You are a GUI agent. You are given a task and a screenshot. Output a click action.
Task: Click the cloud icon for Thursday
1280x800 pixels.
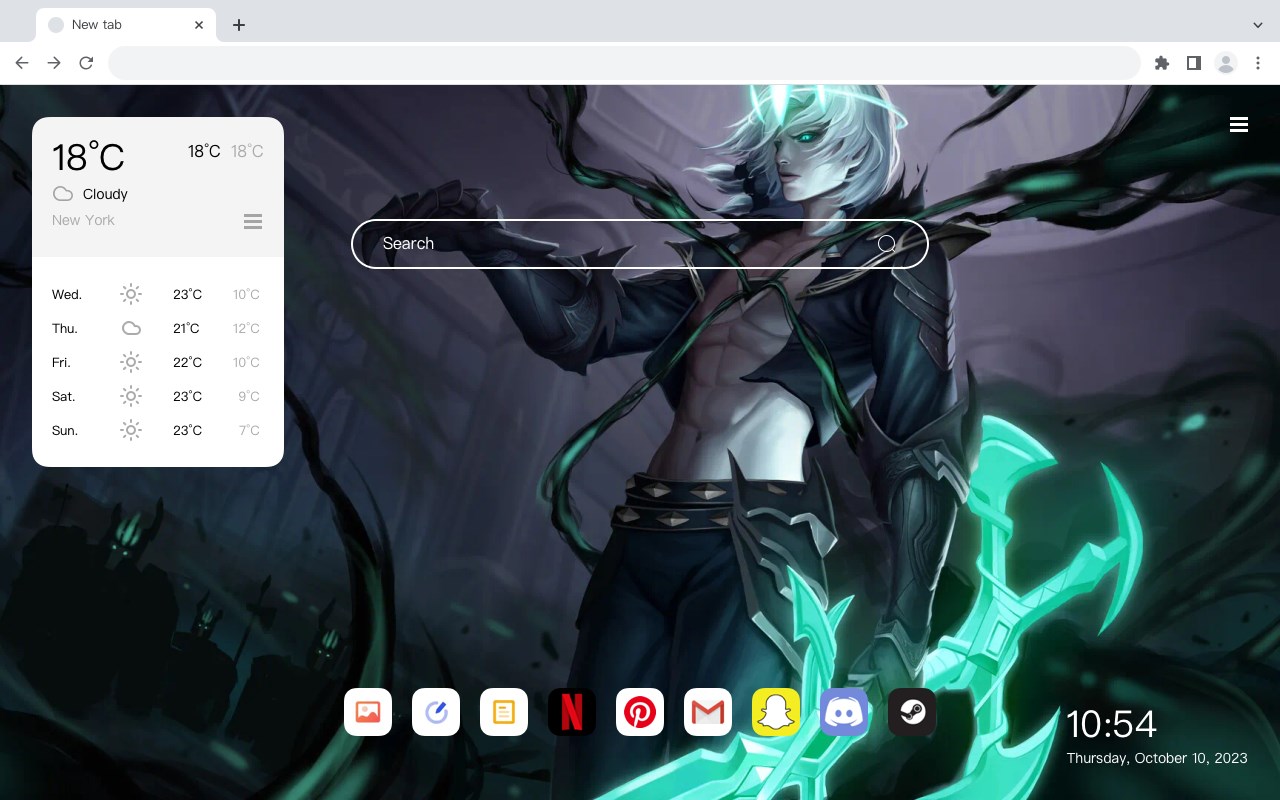tap(131, 328)
